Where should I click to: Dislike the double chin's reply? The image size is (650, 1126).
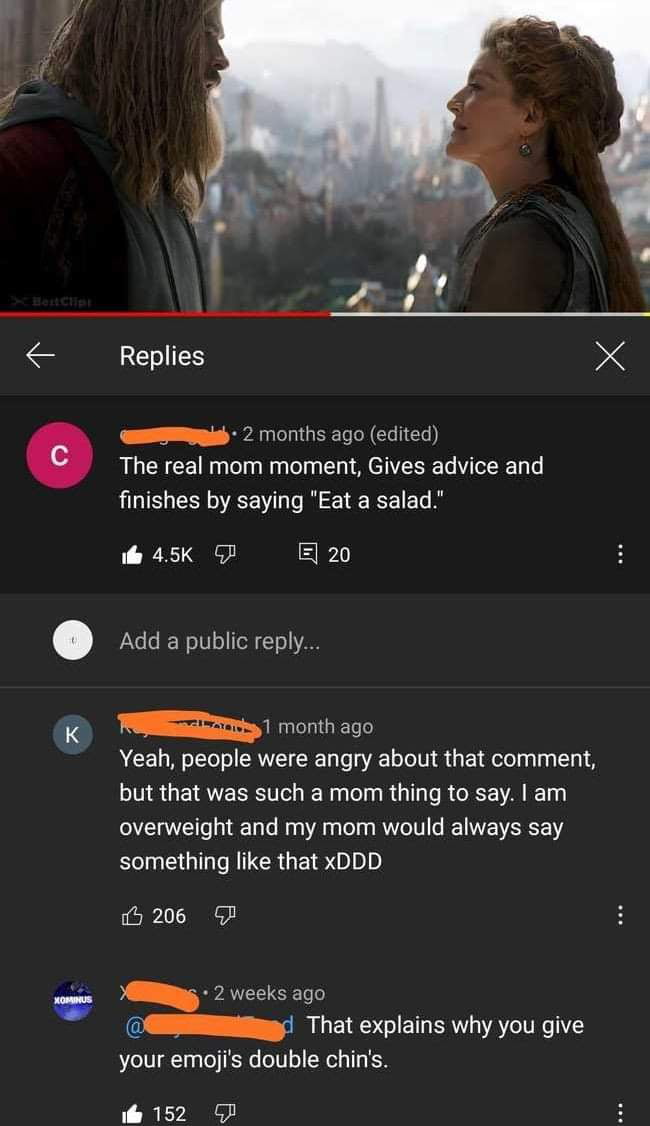pyautogui.click(x=226, y=1114)
